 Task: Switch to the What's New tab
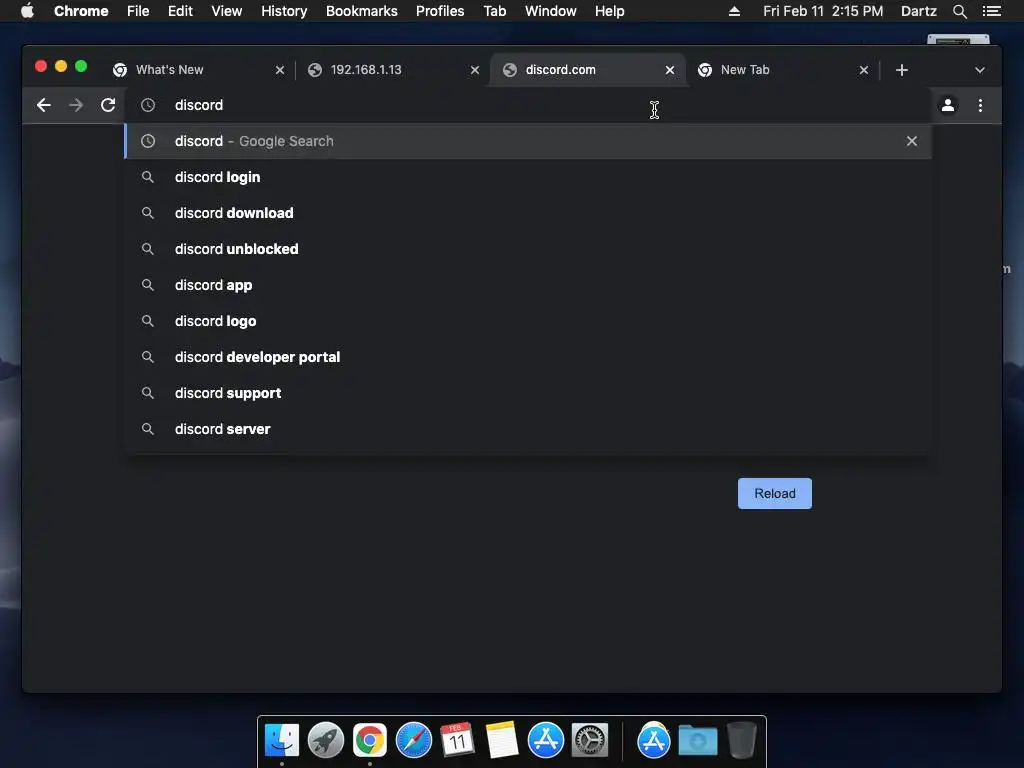point(196,70)
